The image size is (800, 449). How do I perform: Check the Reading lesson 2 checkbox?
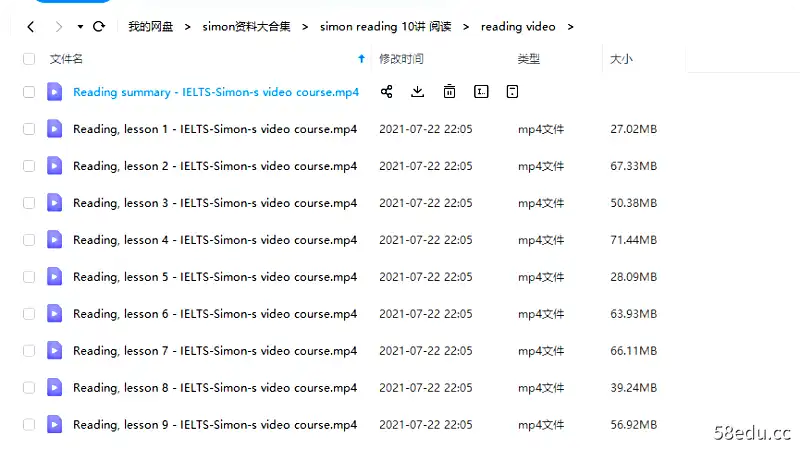(29, 166)
